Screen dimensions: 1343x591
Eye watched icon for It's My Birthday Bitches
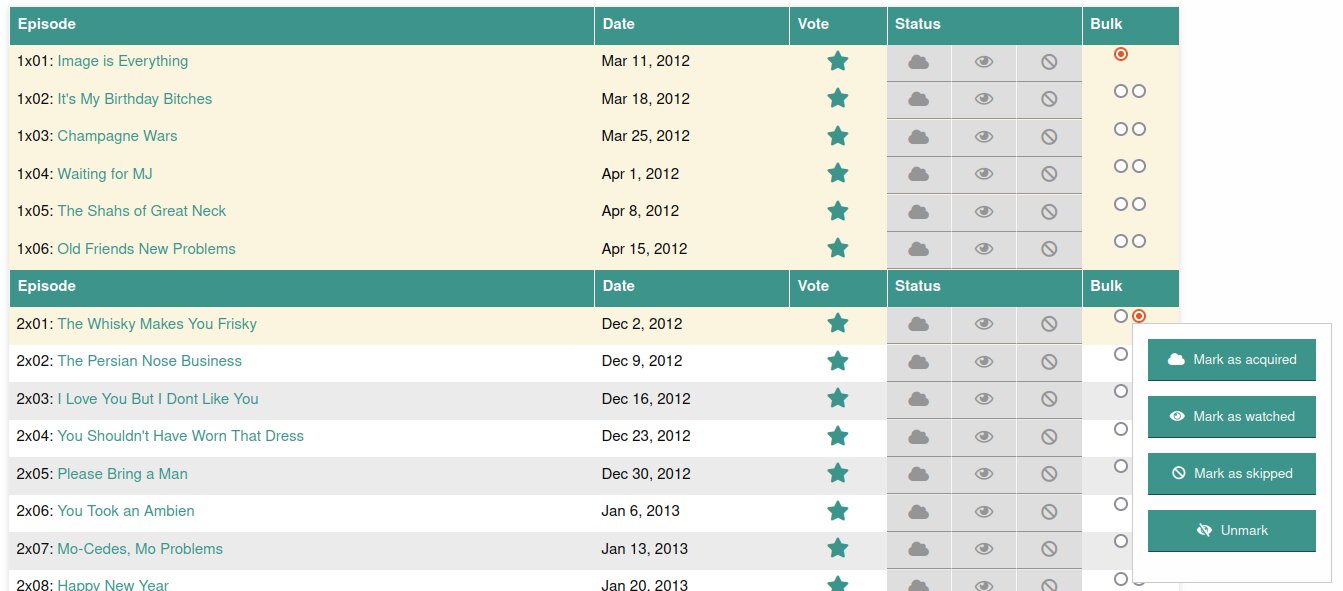984,99
